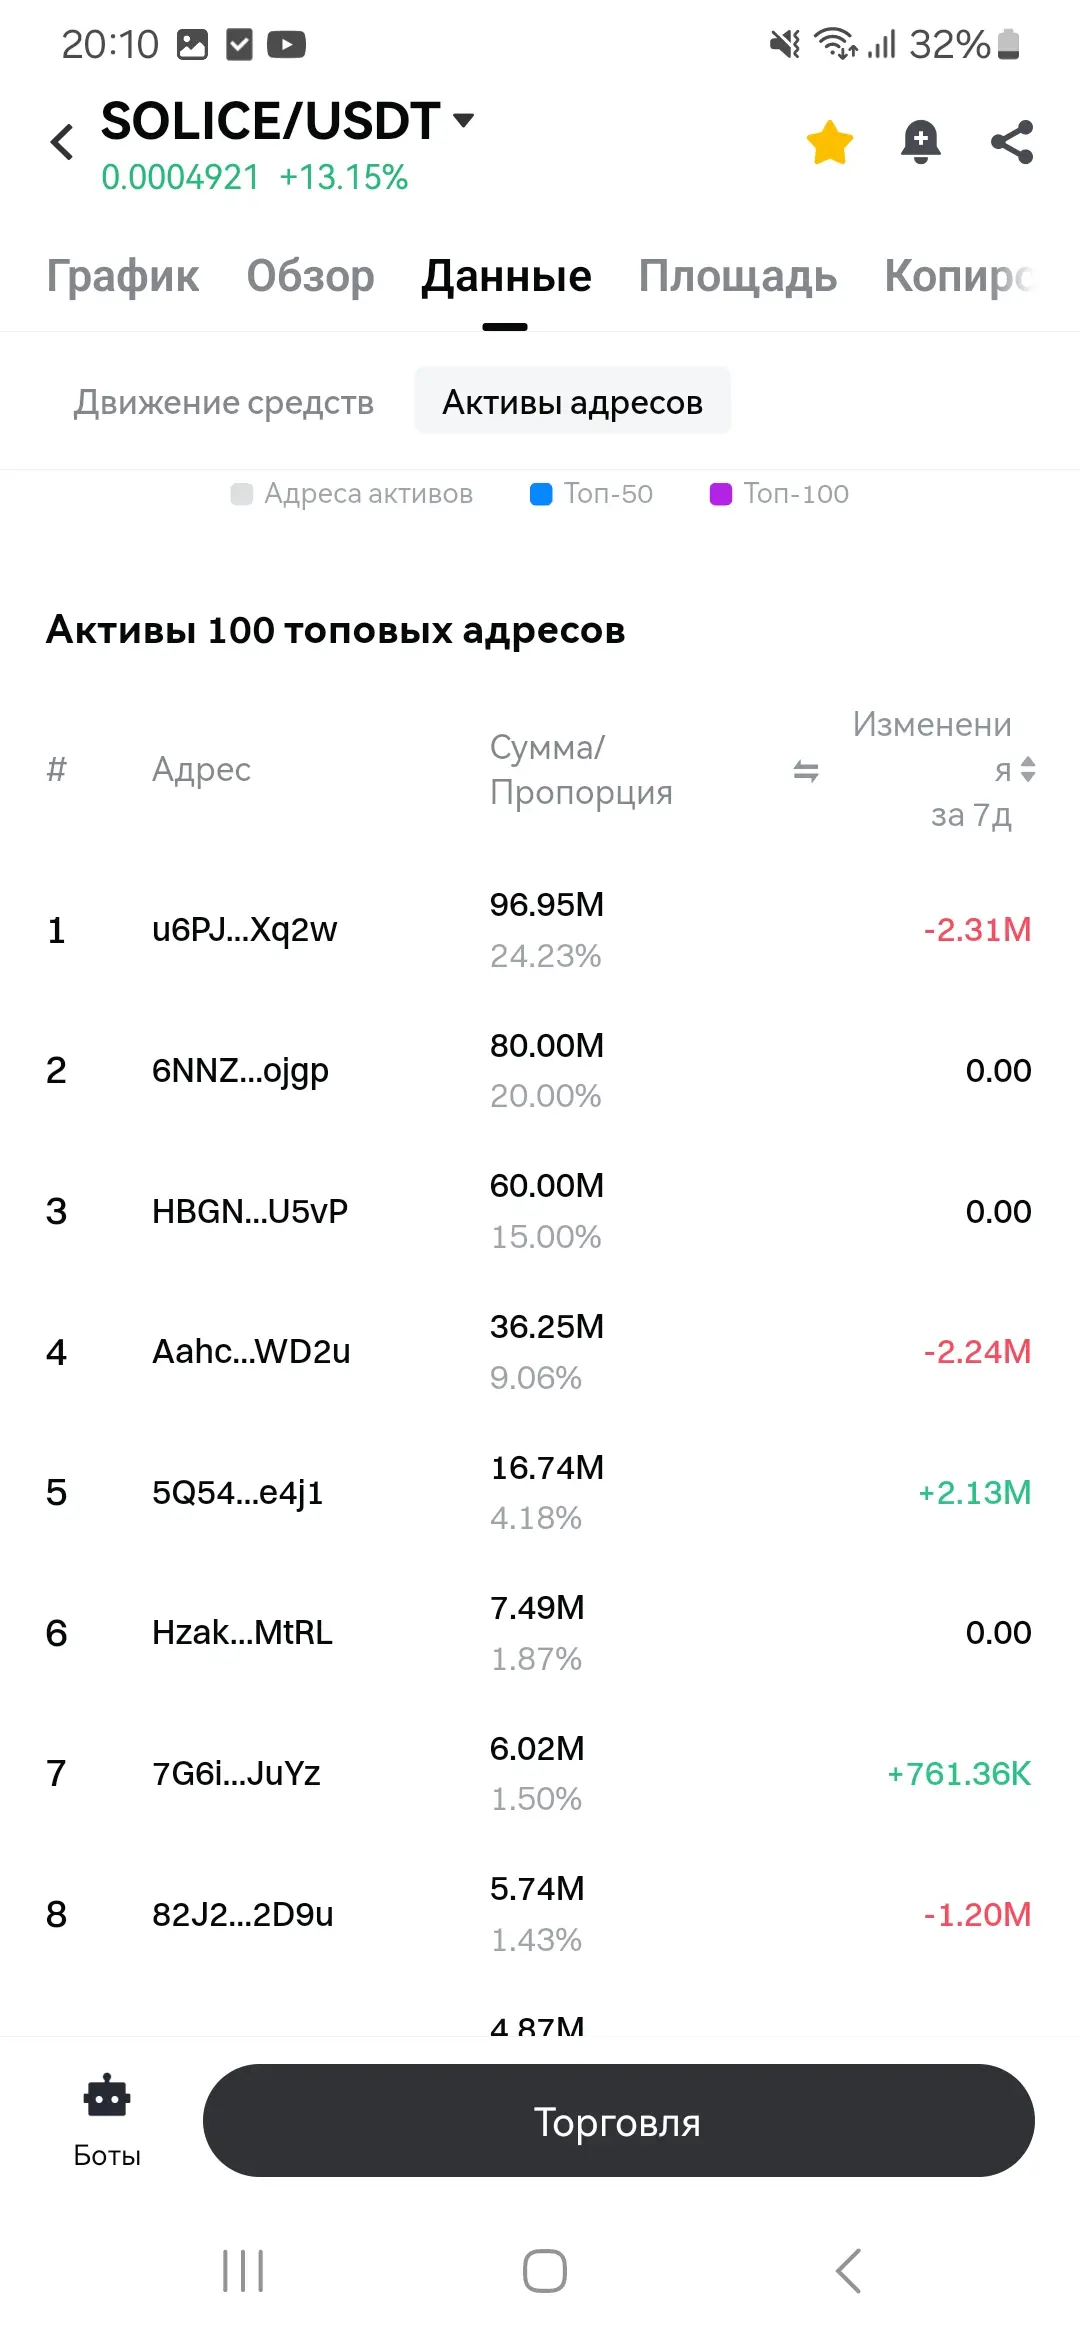Tap Android home button

pos(545,2270)
